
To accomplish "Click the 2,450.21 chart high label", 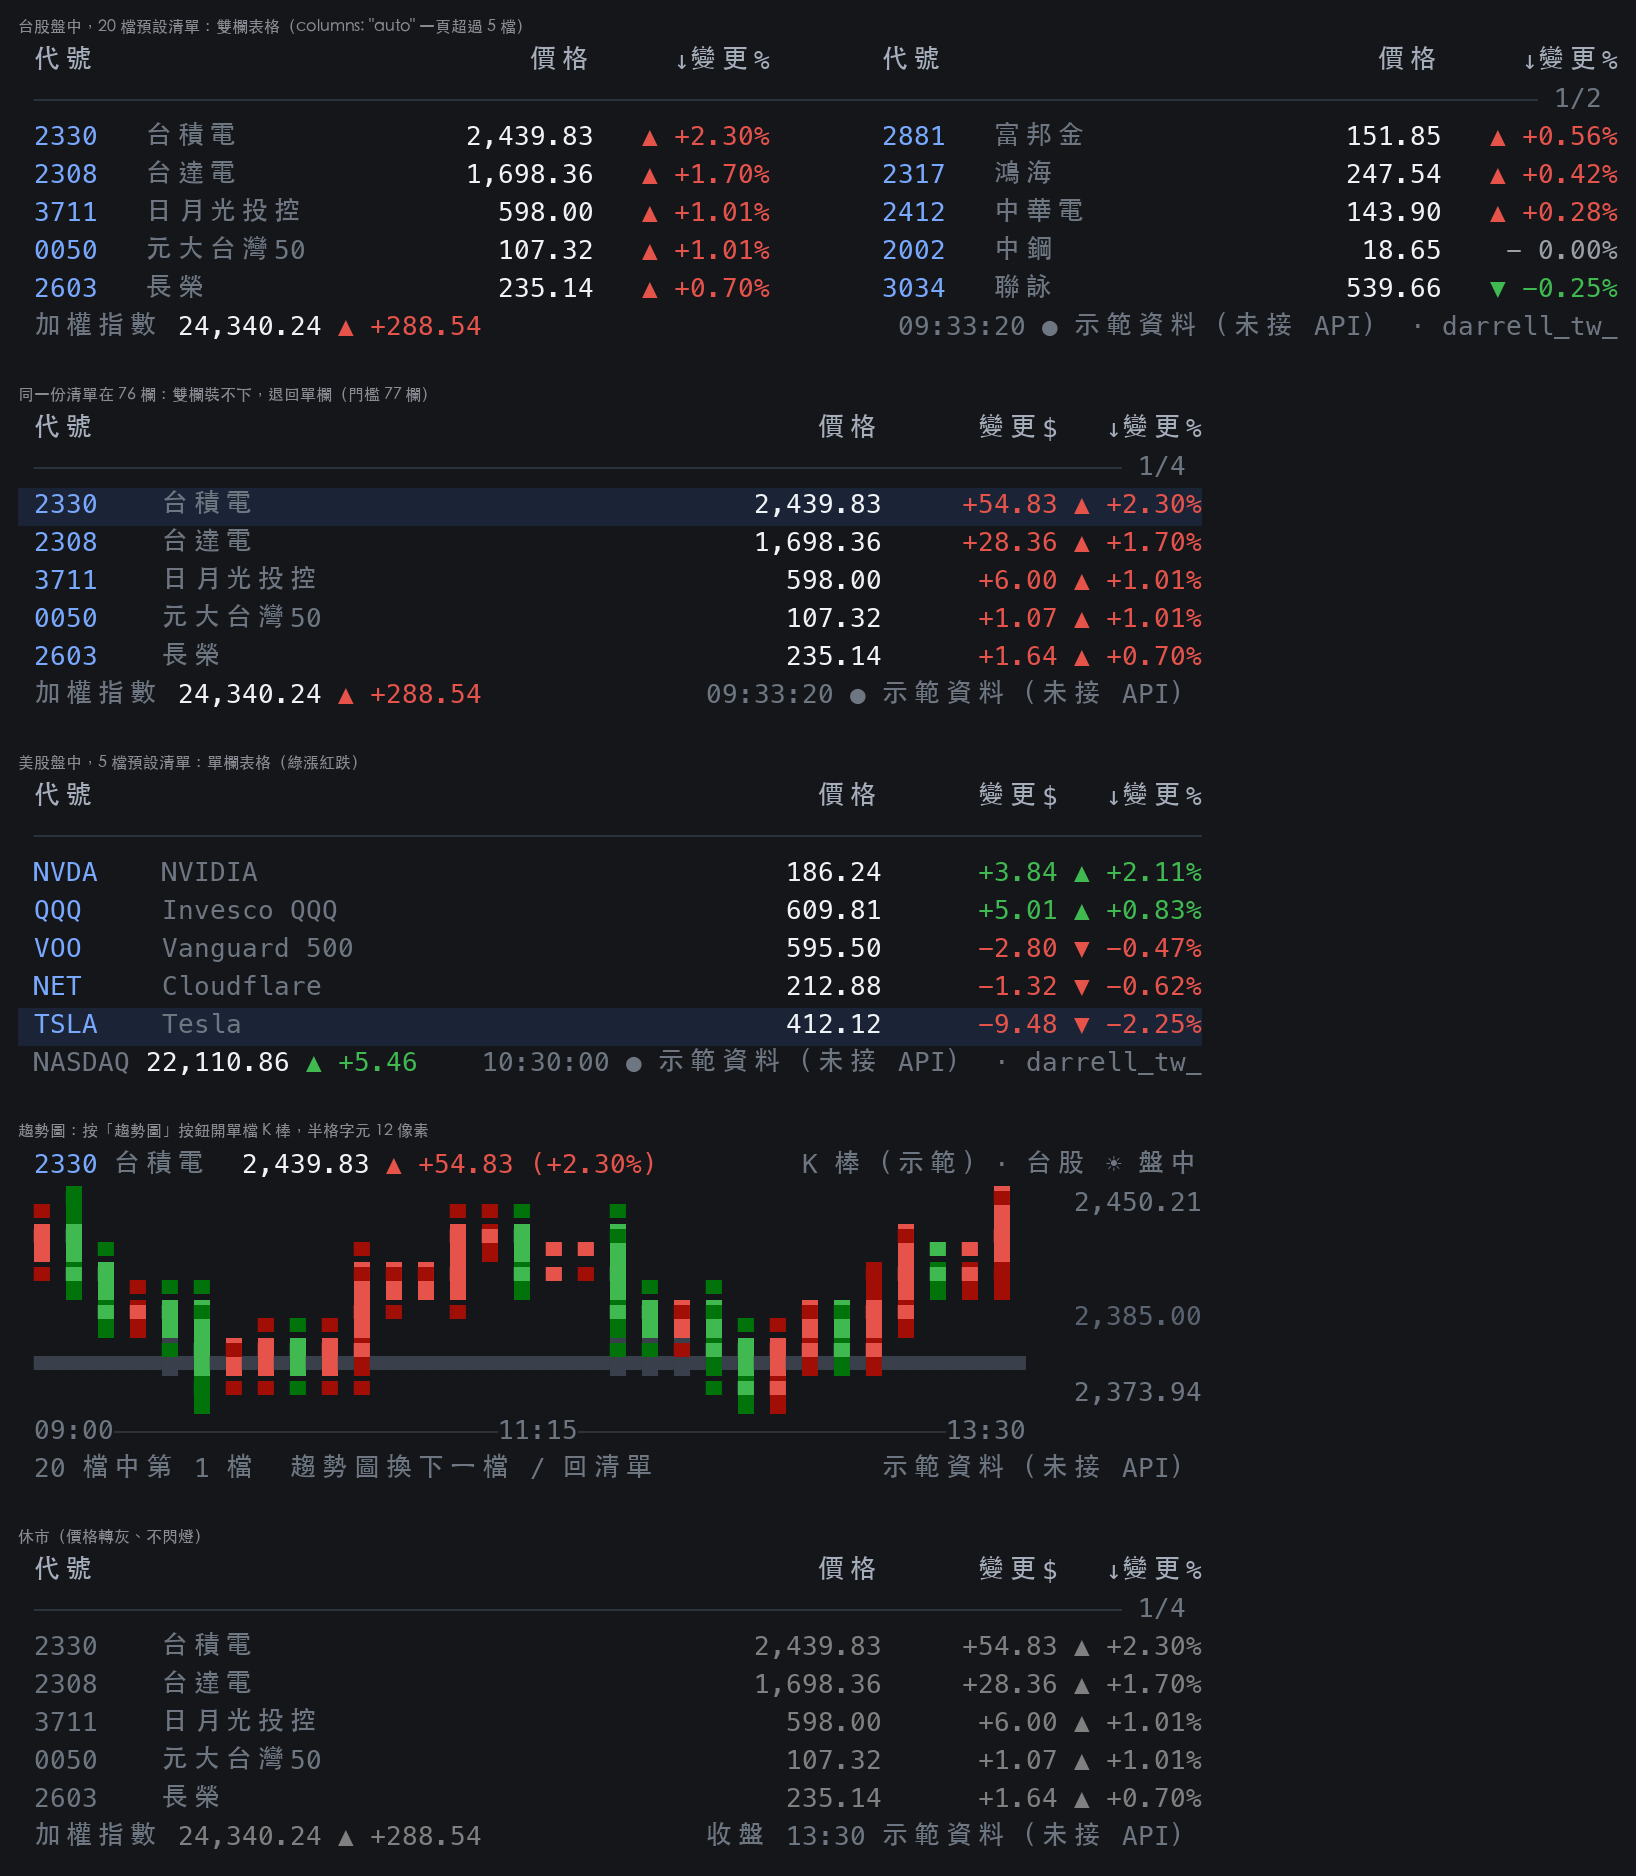I will [x=1137, y=1202].
